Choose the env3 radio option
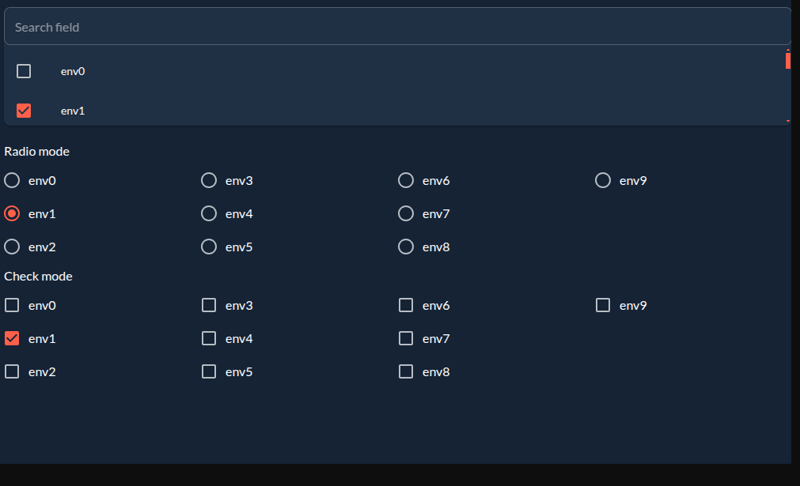The image size is (800, 486). tap(209, 181)
